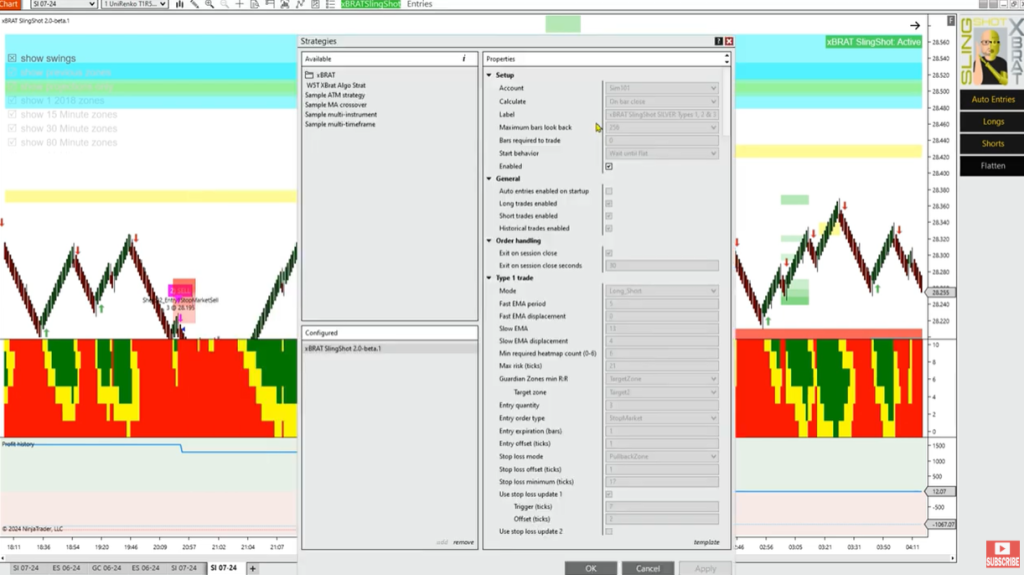Open the Entry order type dropdown
This screenshot has width=1024, height=575.
pos(662,418)
